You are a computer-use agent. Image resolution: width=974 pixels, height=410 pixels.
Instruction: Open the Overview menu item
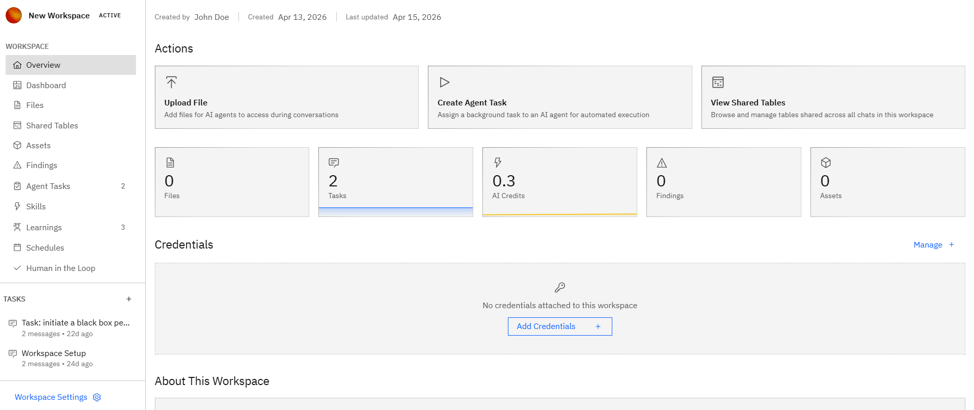pyautogui.click(x=71, y=65)
